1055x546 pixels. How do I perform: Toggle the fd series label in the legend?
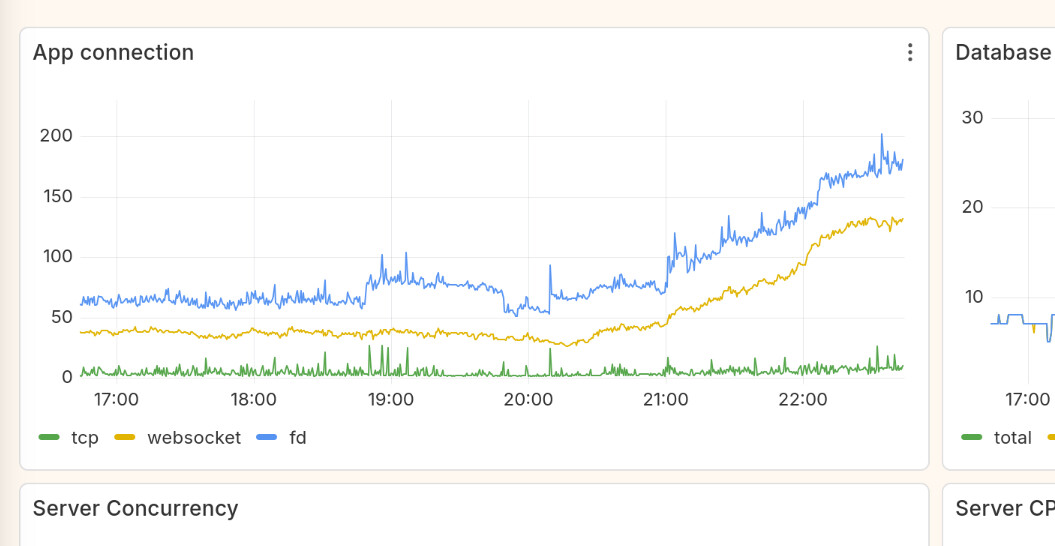coord(297,437)
